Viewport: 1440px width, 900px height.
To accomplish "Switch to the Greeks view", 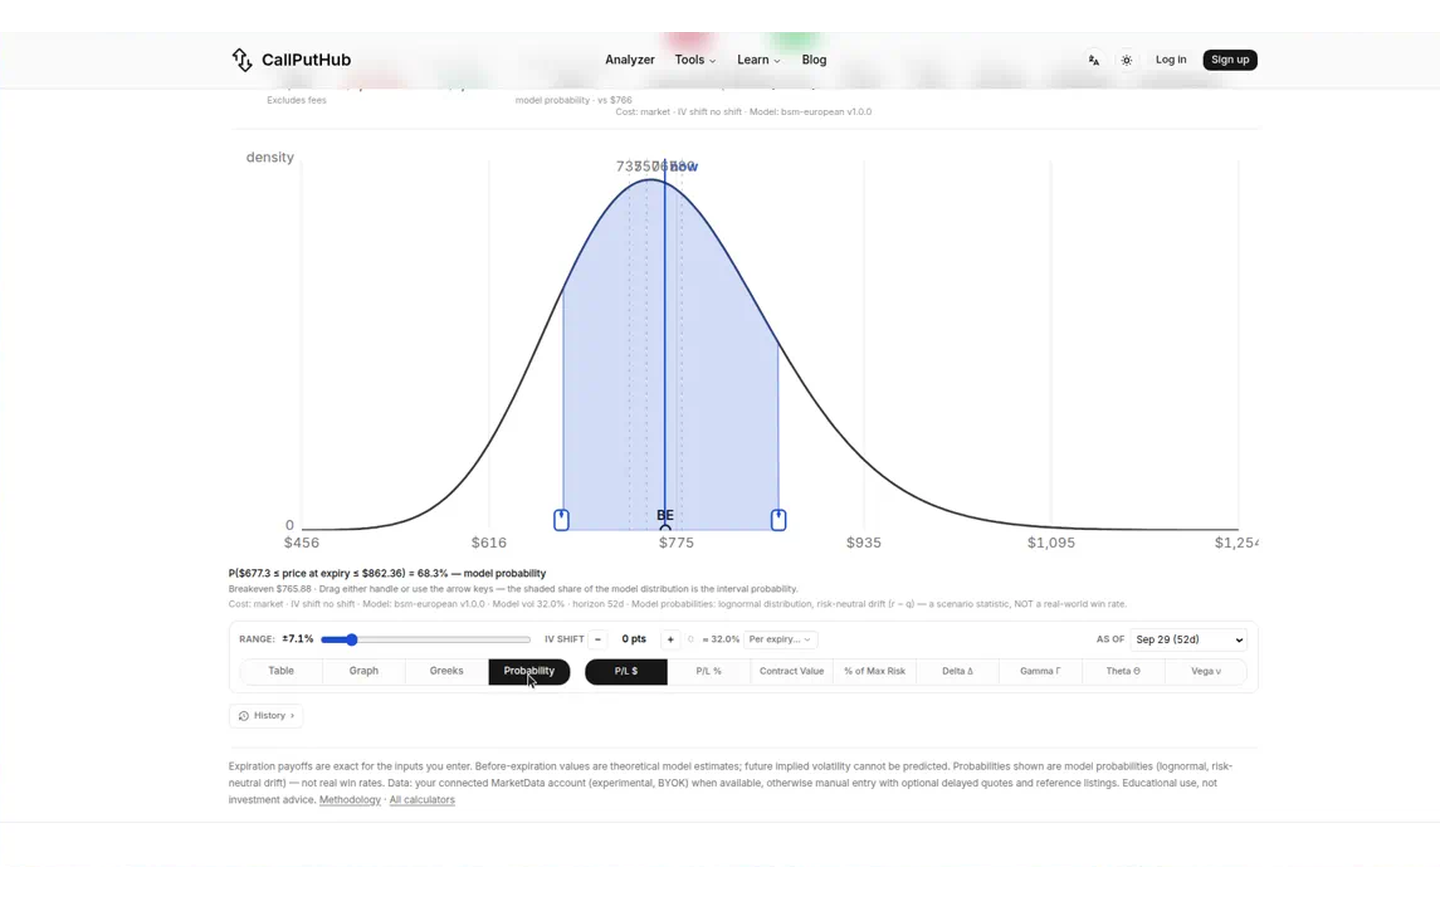I will click(x=446, y=671).
